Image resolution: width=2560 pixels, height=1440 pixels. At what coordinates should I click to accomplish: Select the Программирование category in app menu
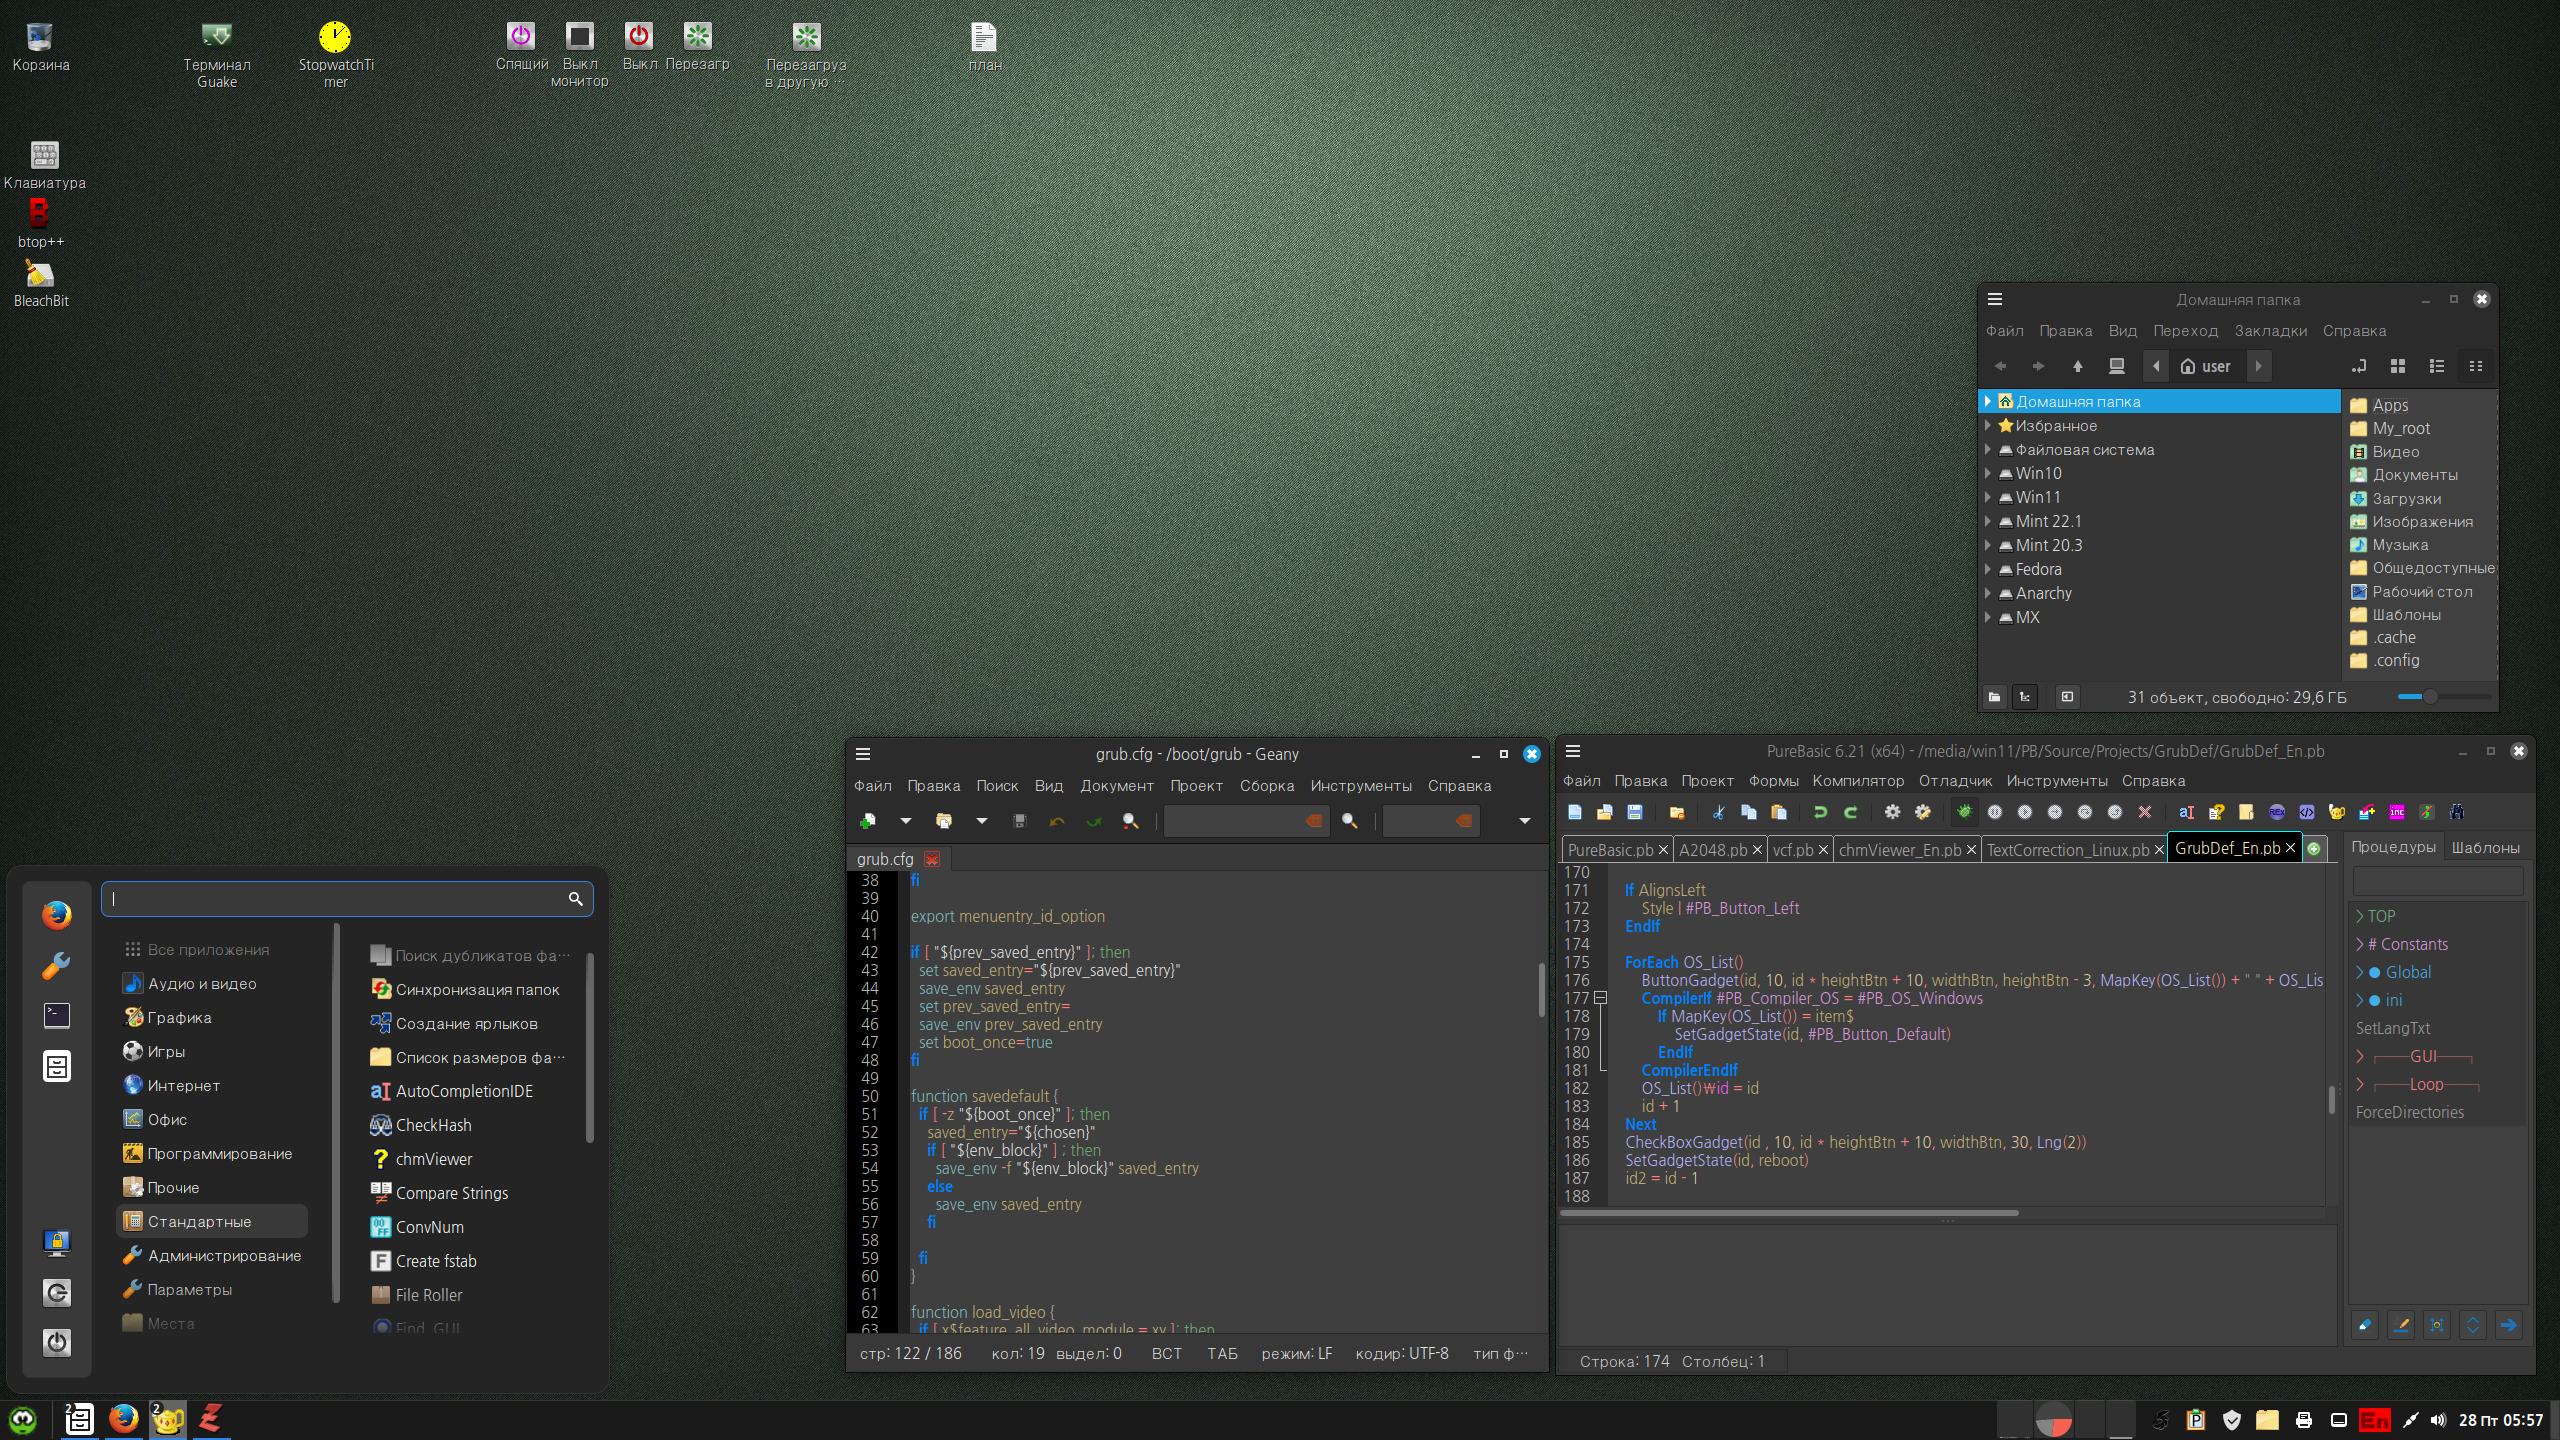coord(219,1153)
